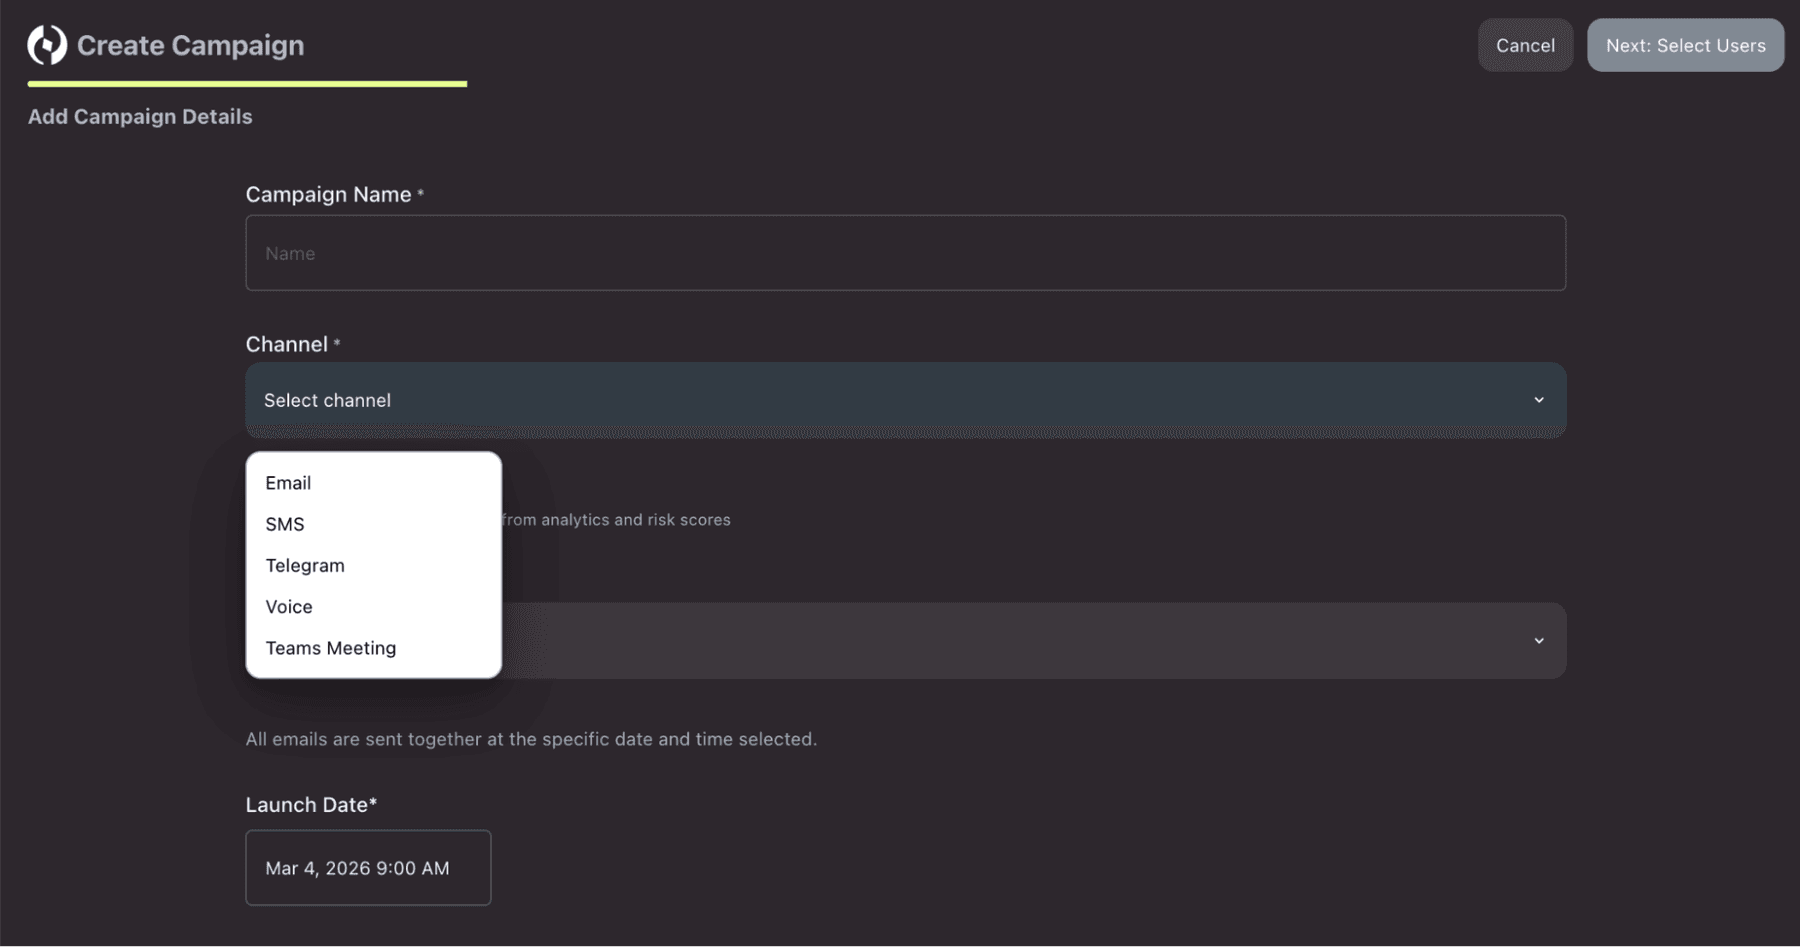1800x947 pixels.
Task: Click the Add Campaign Details heading
Action: pyautogui.click(x=139, y=116)
